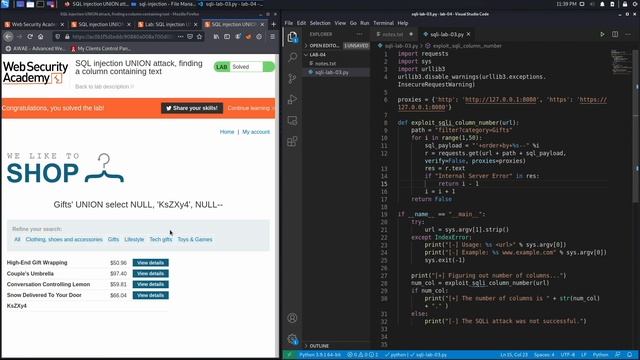Click the FoxyProxy fox extension icon
The height and width of the screenshot is (360, 640).
(248, 36)
